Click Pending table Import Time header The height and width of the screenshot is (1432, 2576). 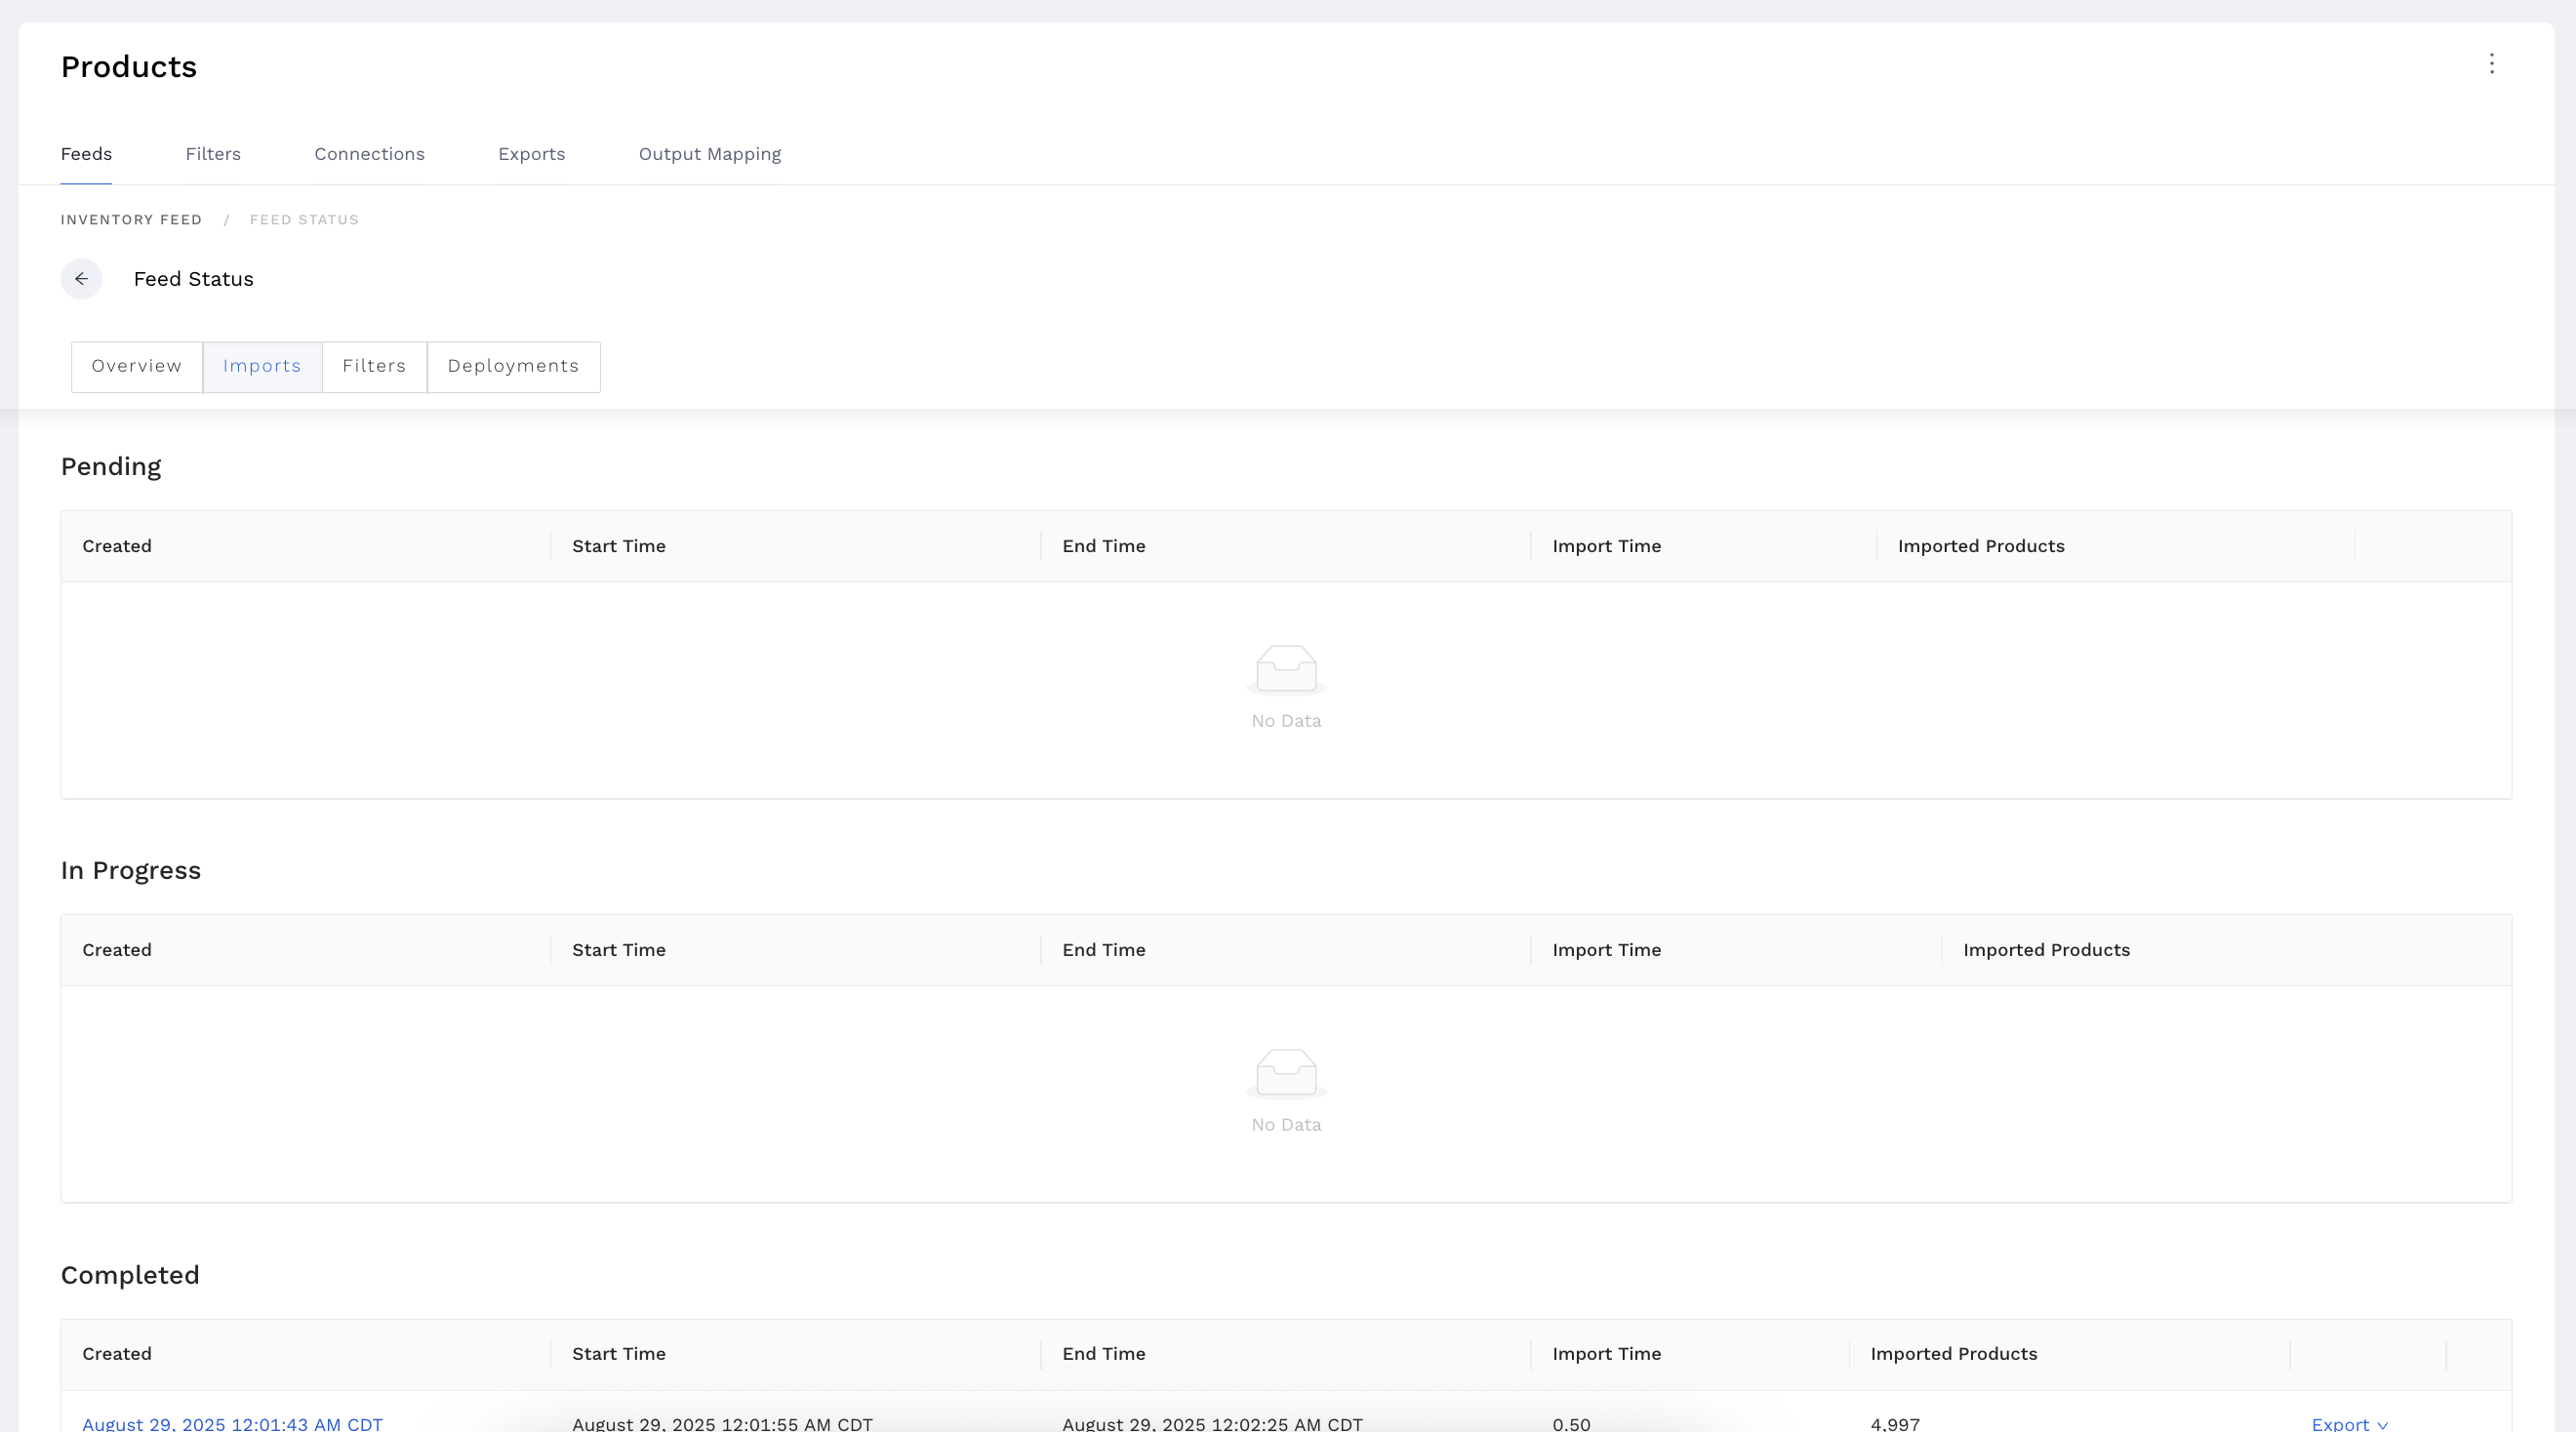(1606, 546)
